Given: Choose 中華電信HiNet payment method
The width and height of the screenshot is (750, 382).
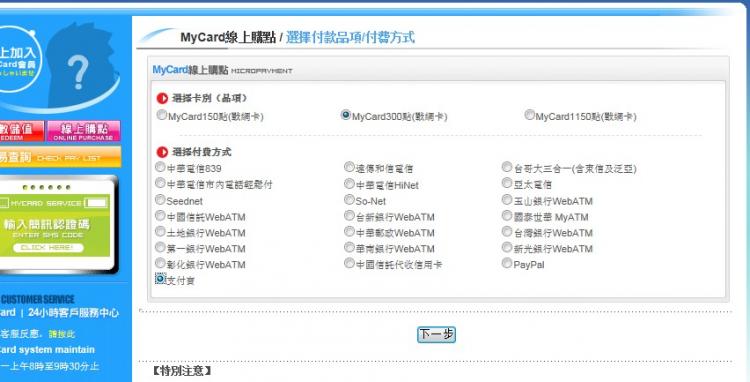Looking at the screenshot, I should pyautogui.click(x=349, y=184).
